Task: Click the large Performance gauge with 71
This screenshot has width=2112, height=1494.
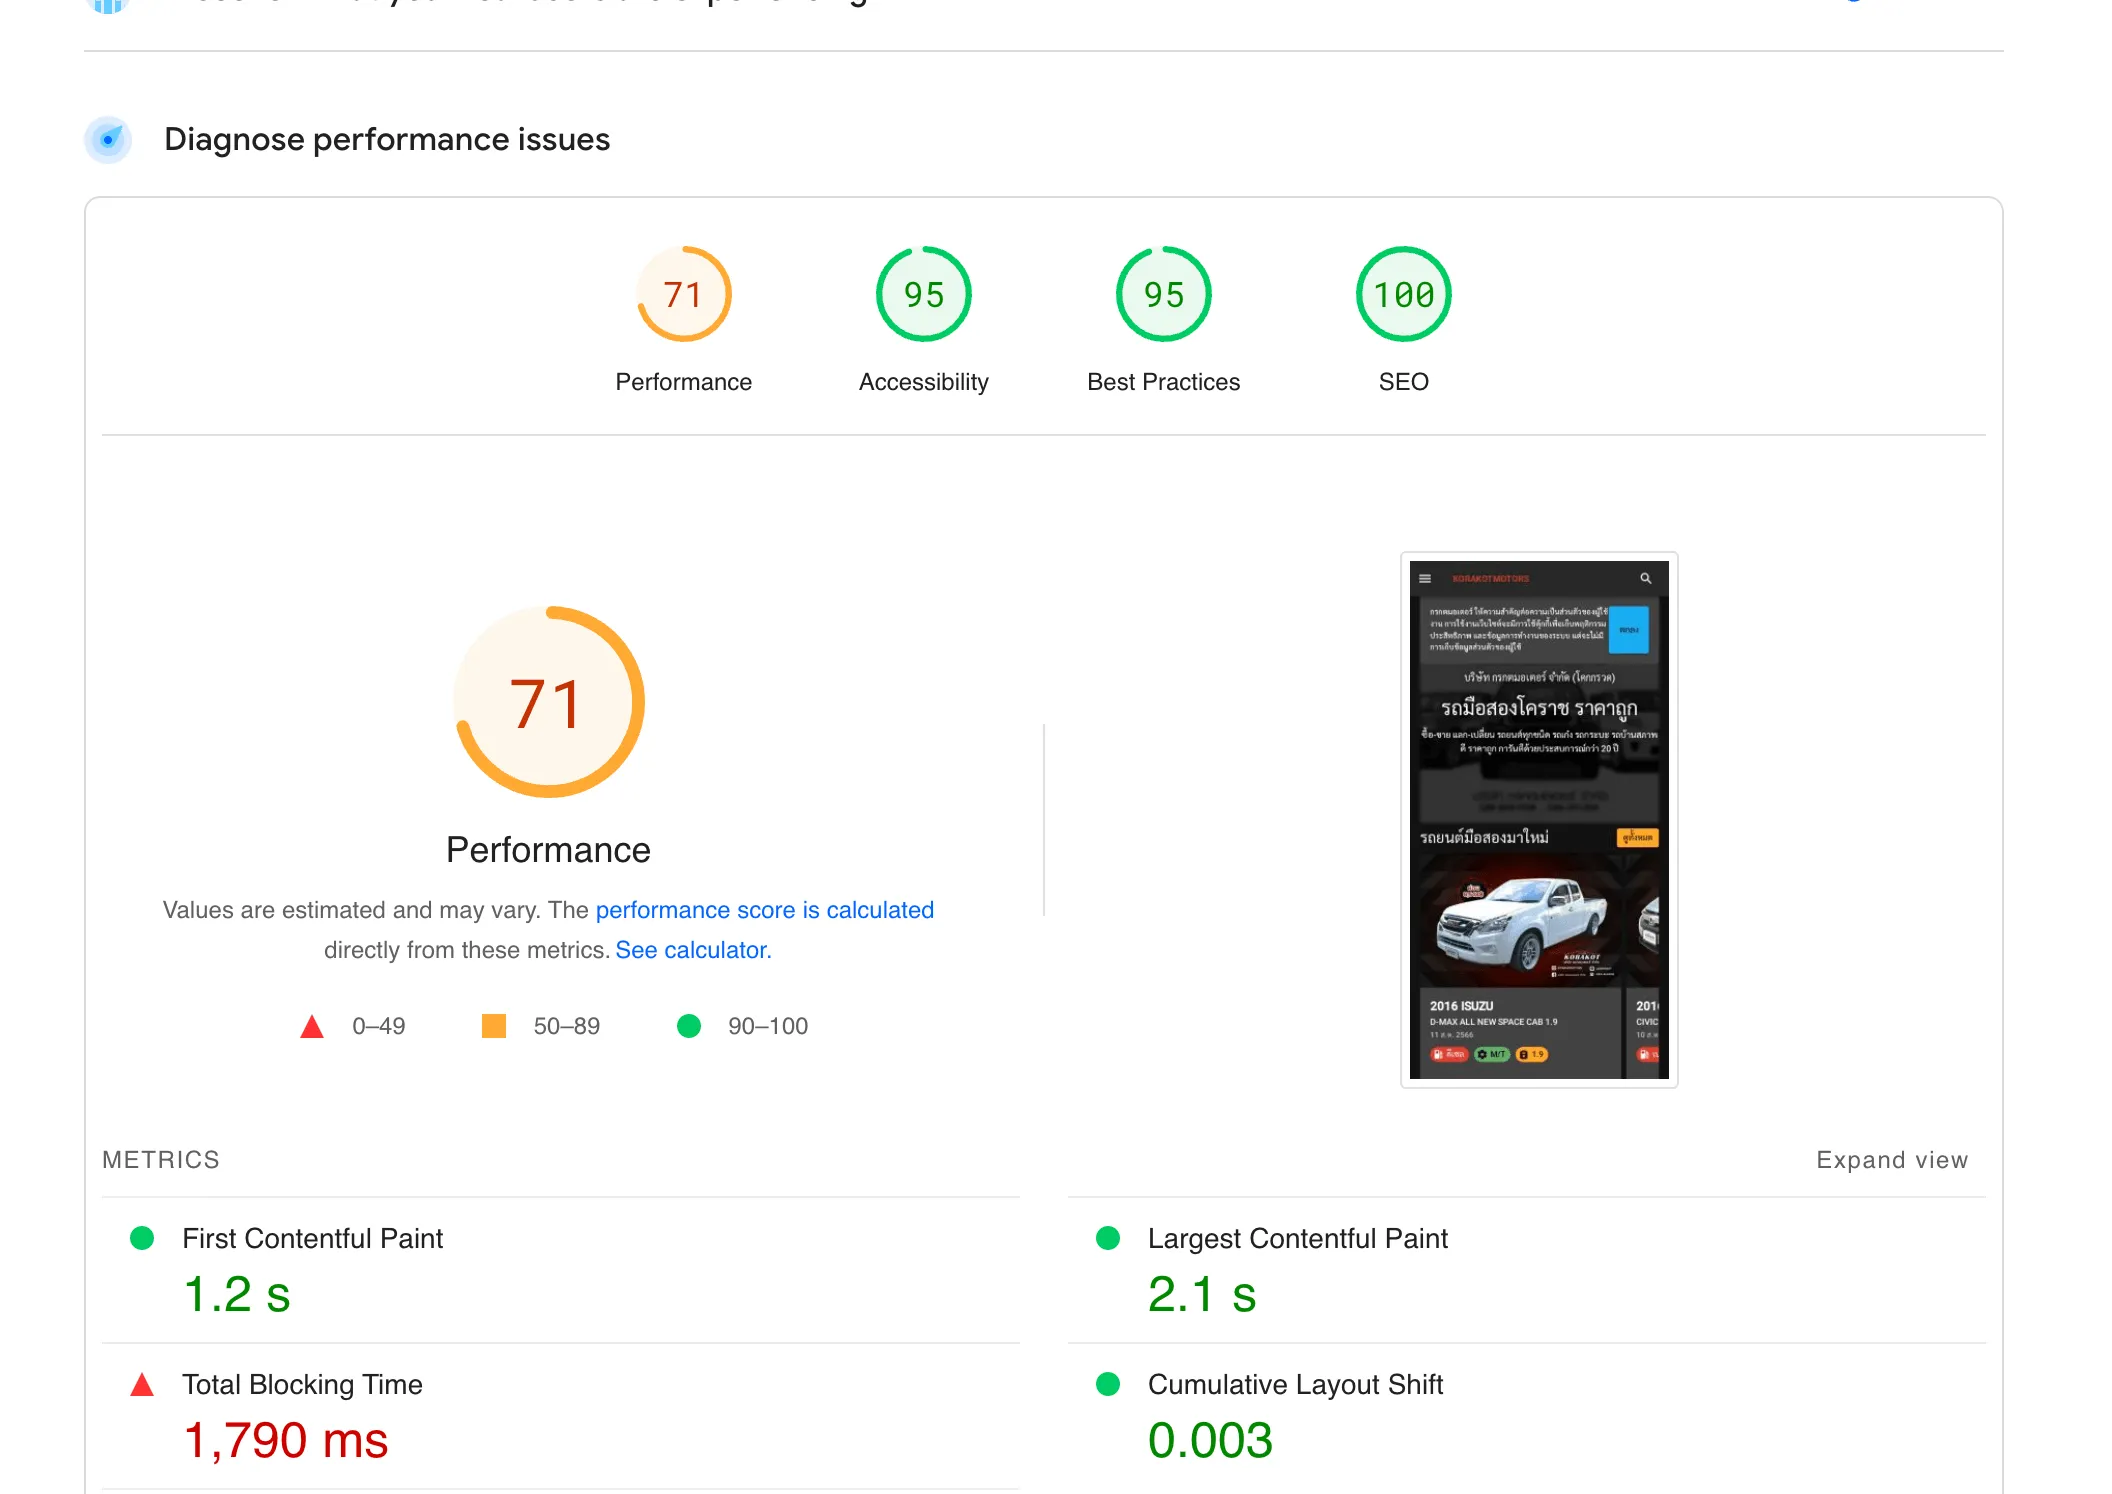Action: coord(548,702)
